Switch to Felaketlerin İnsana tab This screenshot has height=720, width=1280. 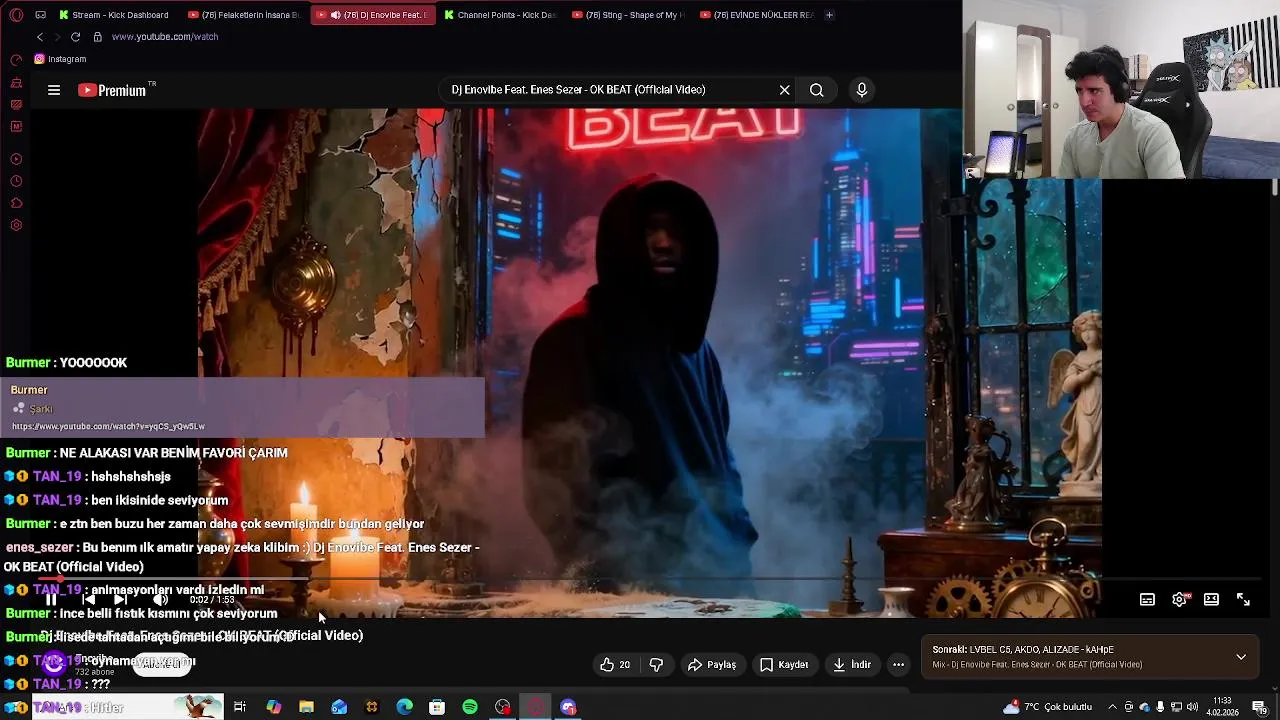click(x=243, y=15)
